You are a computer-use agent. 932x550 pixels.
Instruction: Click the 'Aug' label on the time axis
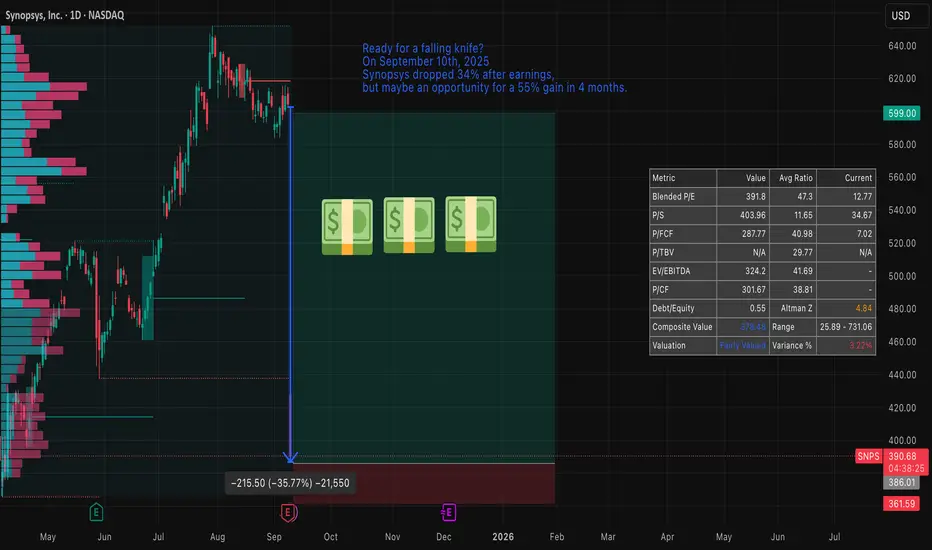[x=218, y=536]
